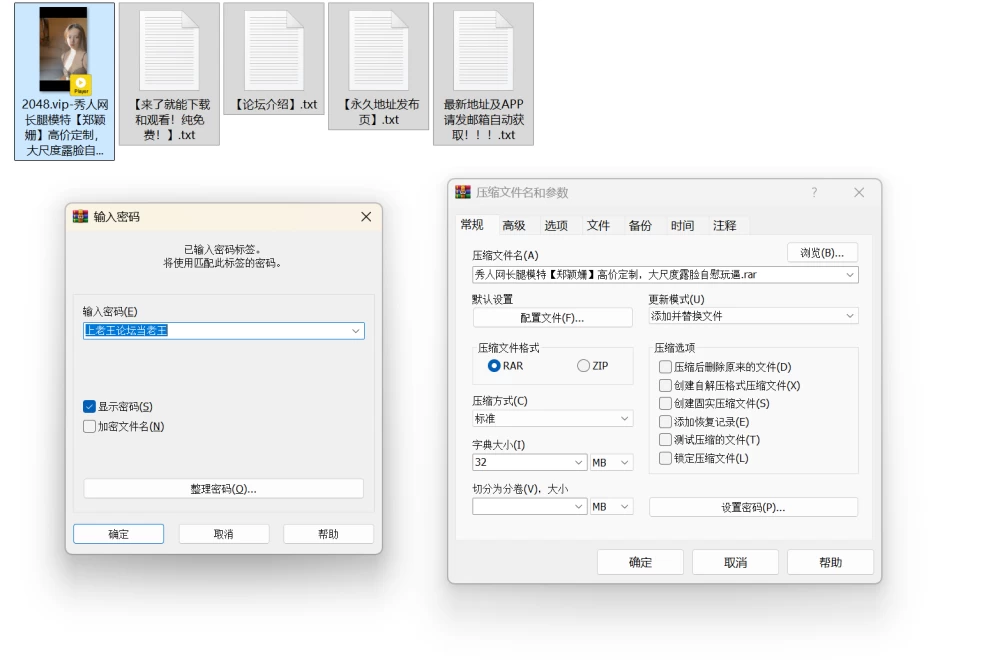
Task: Open the 切分为分卷 size dropdown
Action: click(578, 507)
